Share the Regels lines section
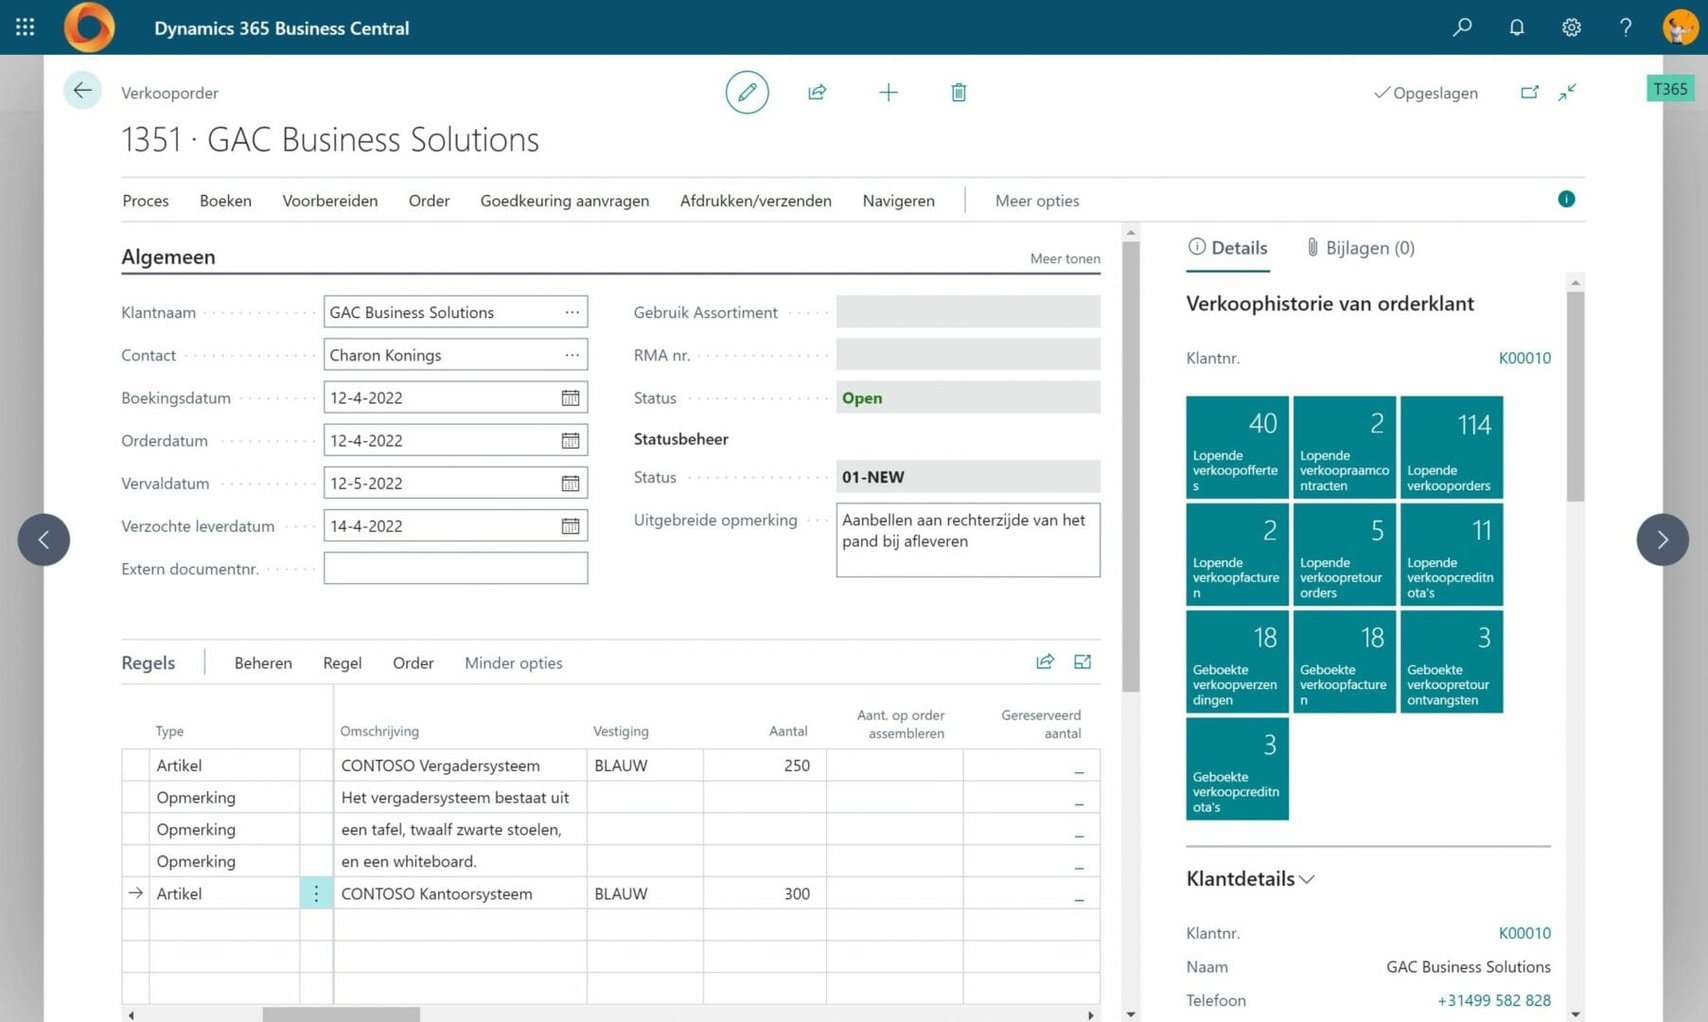The image size is (1708, 1022). [1045, 661]
